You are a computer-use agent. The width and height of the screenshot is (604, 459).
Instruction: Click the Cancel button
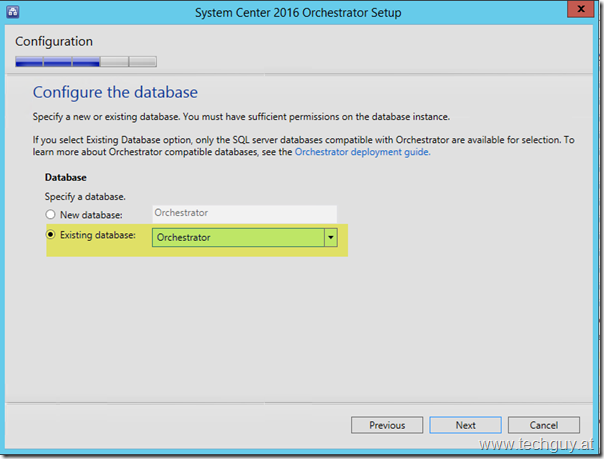[x=544, y=425]
